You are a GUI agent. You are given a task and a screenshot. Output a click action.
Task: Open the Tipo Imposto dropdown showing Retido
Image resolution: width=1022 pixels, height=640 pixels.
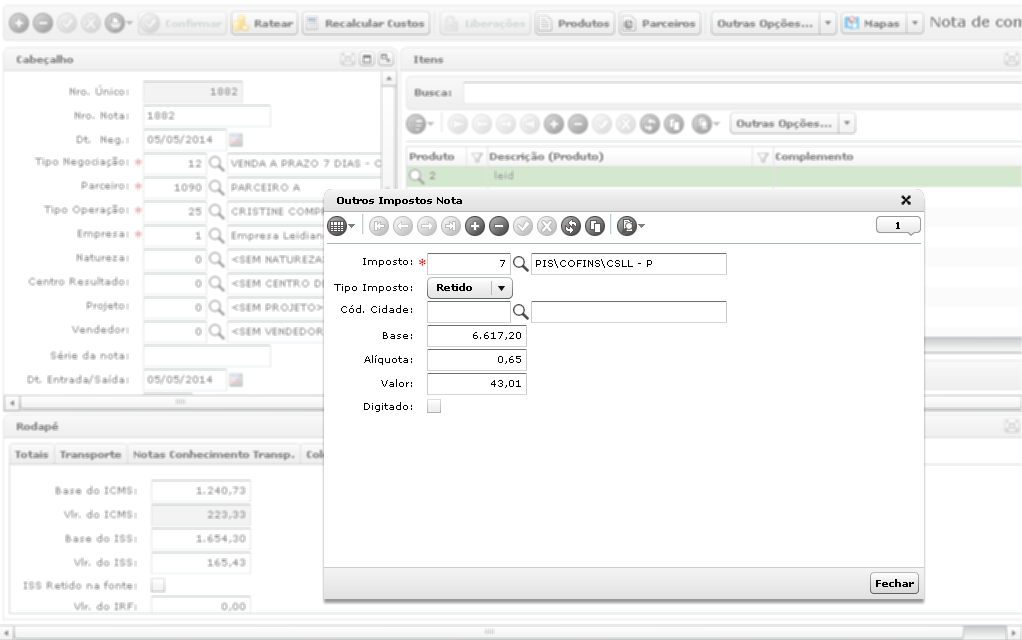pos(469,288)
